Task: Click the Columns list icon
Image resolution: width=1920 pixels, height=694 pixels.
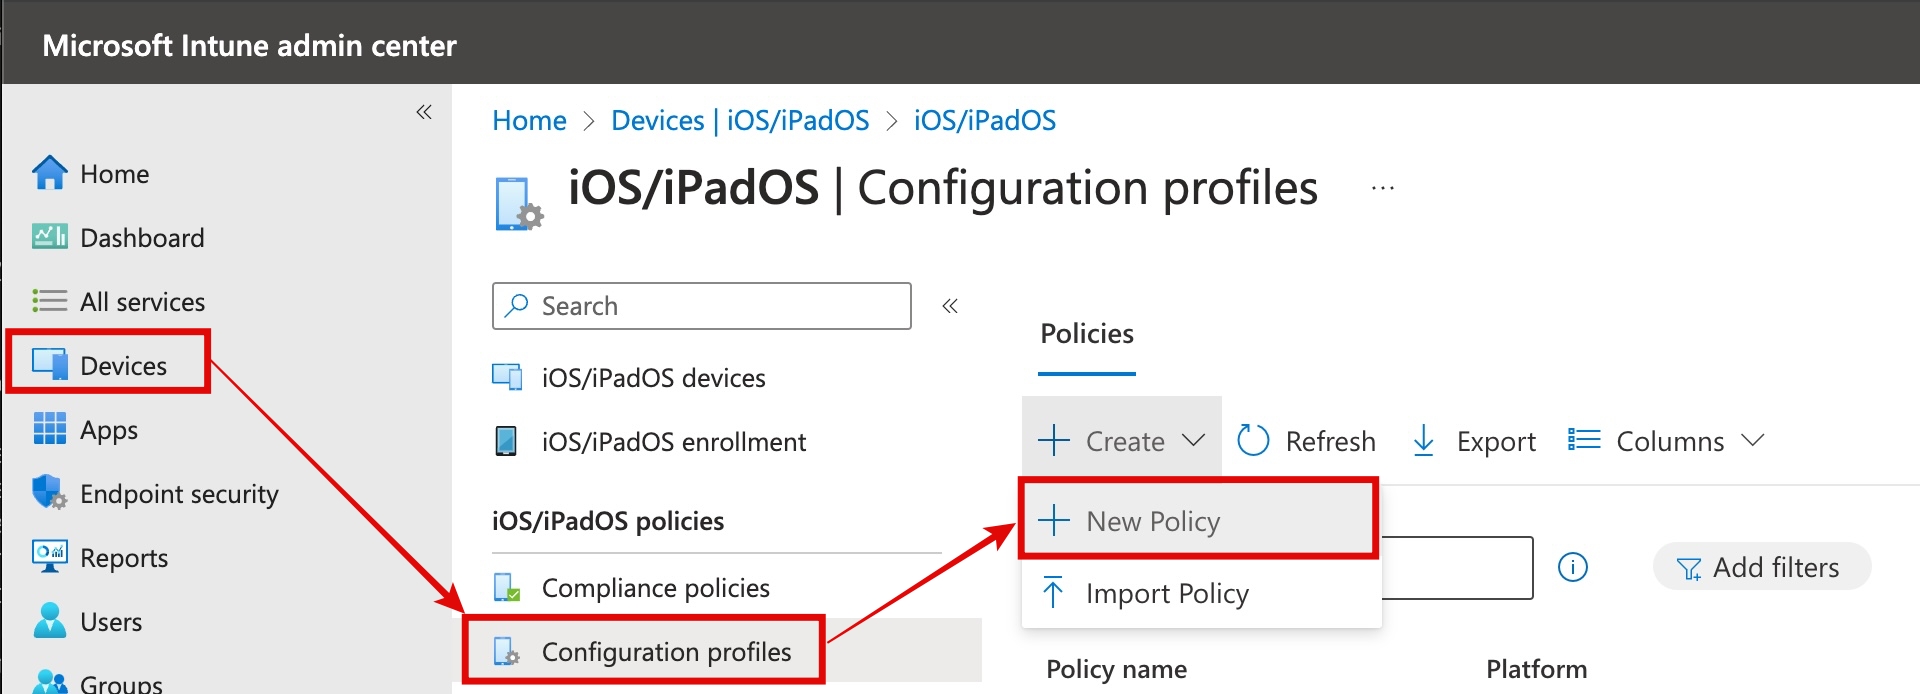Action: pyautogui.click(x=1584, y=440)
